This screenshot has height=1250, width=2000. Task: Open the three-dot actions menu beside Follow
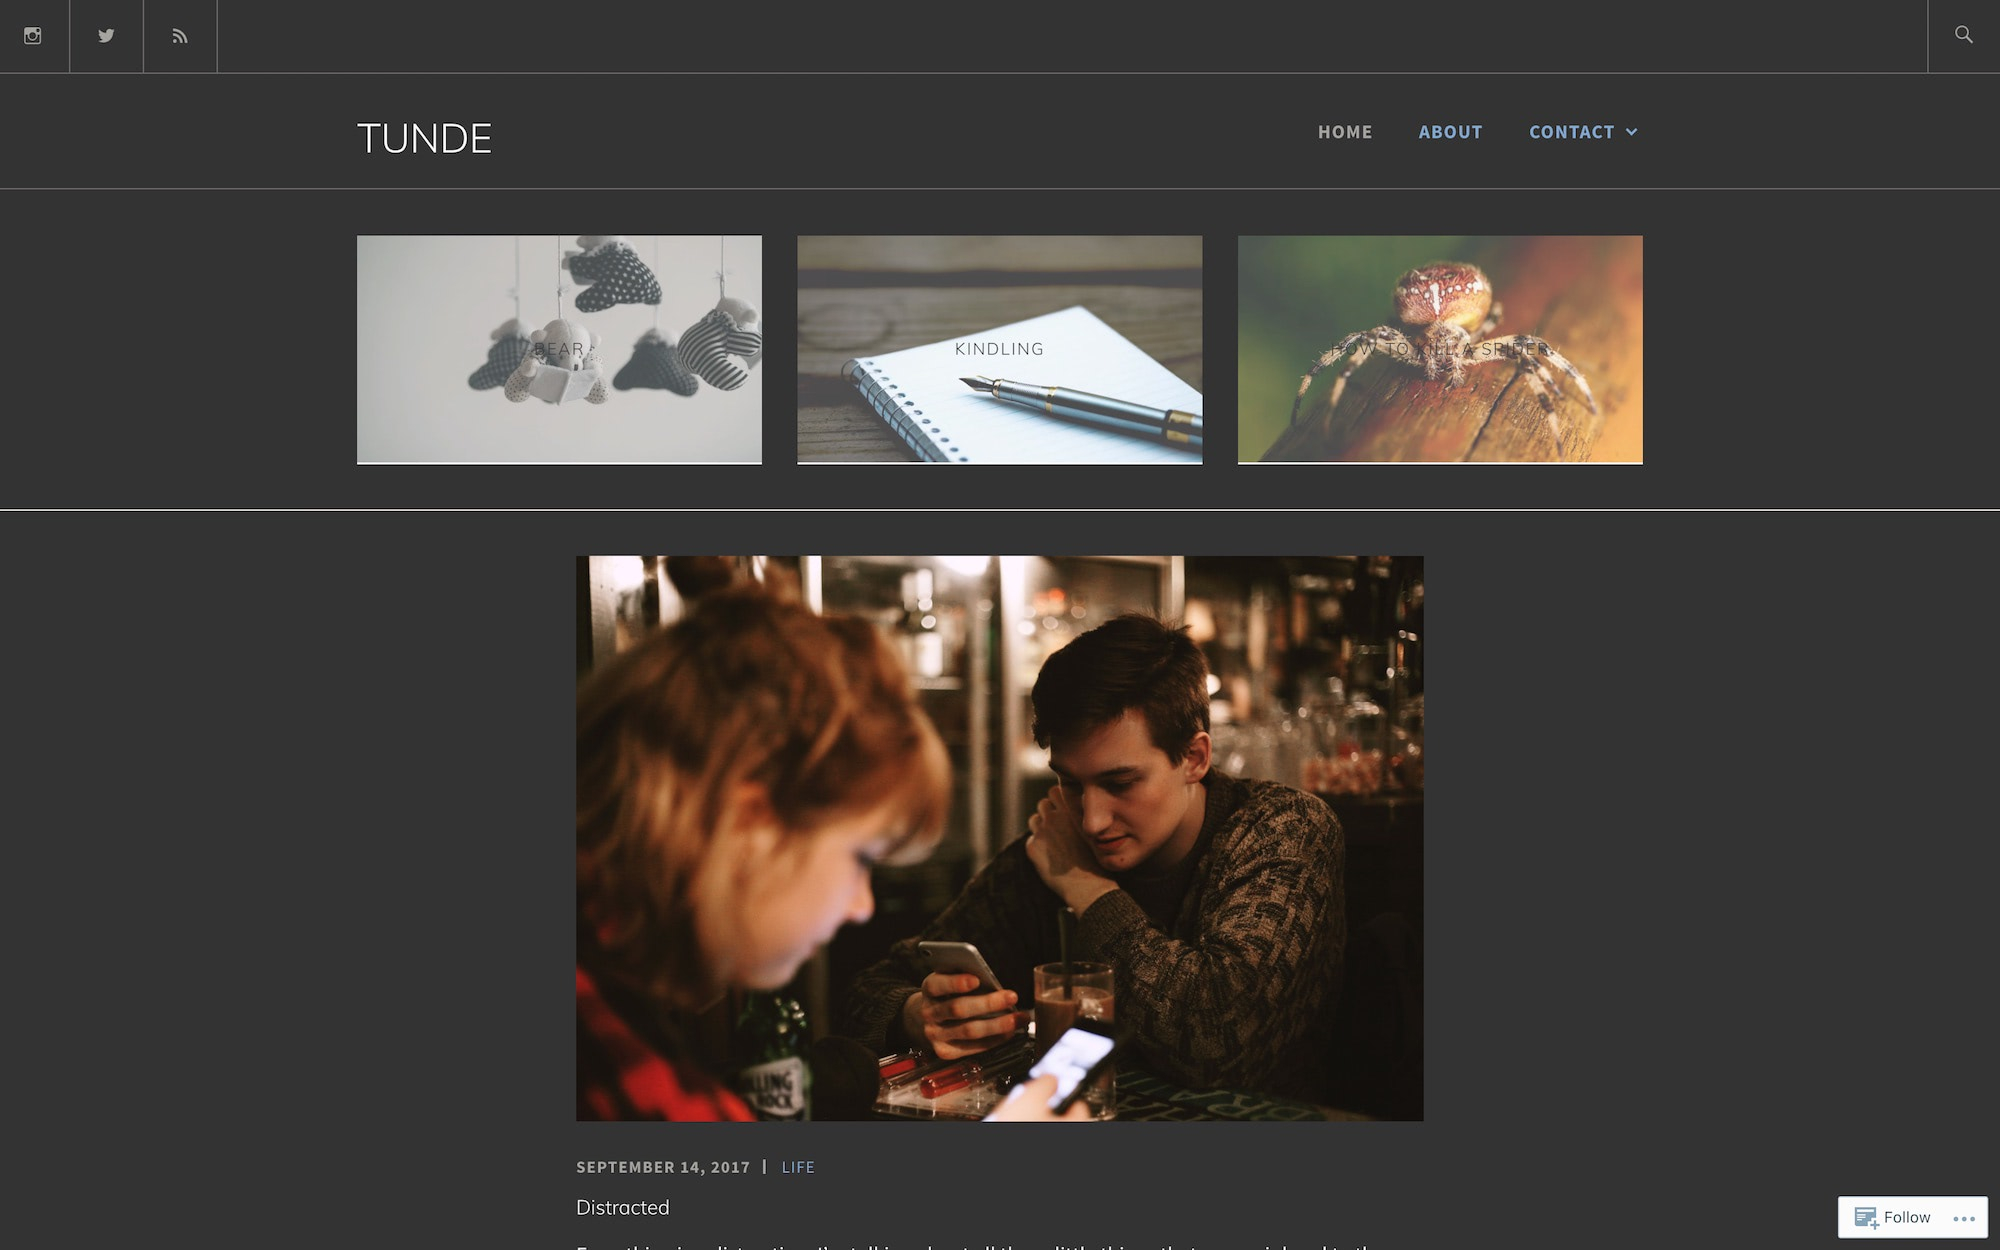tap(1963, 1218)
